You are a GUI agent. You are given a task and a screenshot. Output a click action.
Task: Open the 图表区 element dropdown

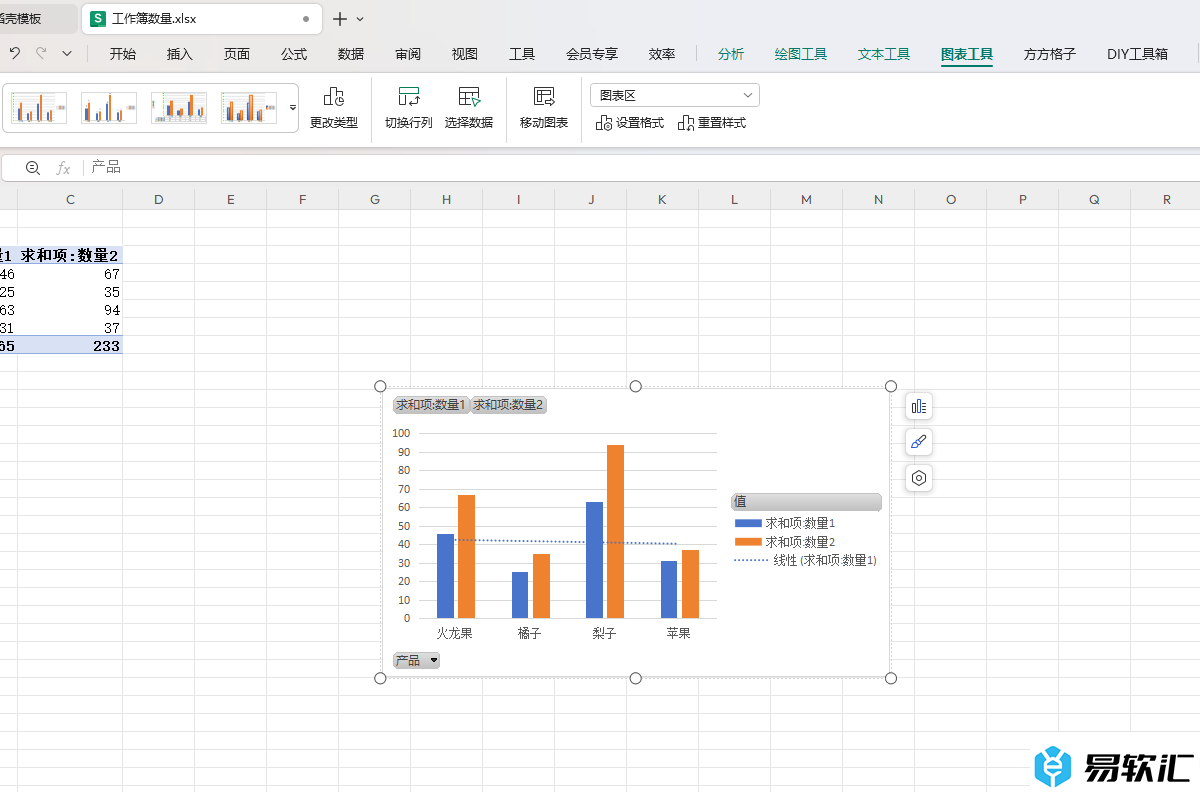[x=675, y=95]
